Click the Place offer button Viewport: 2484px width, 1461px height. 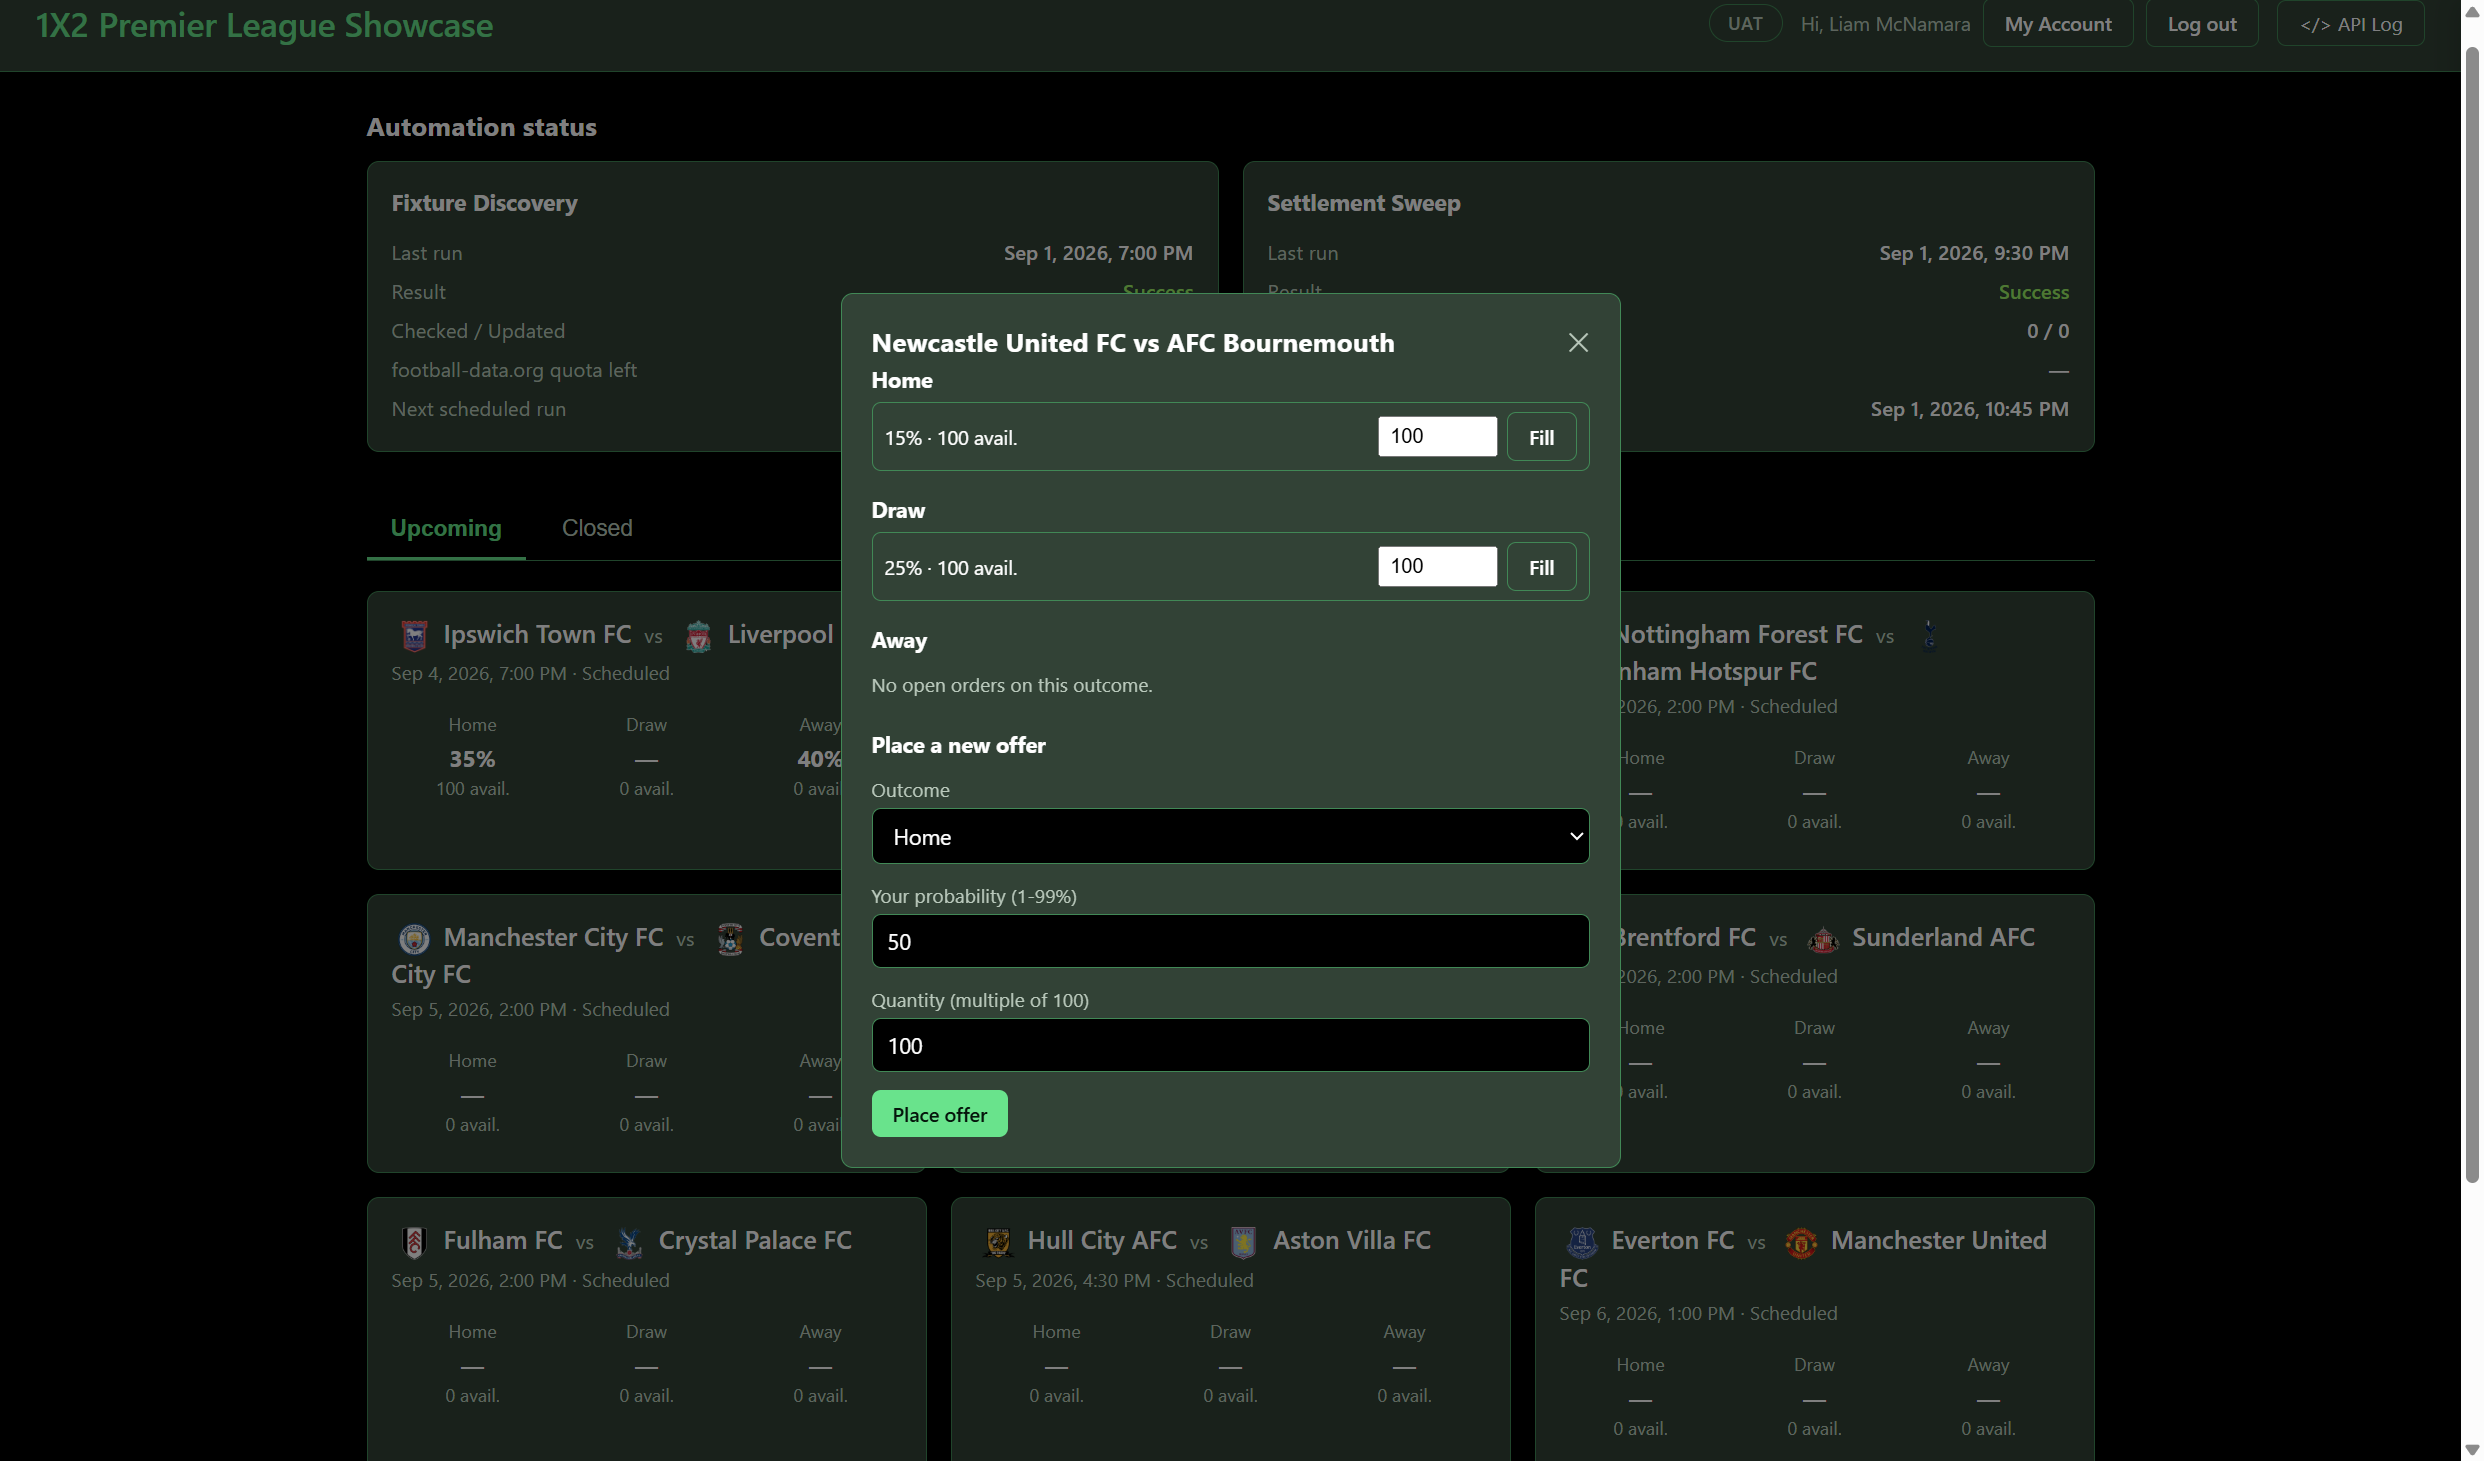939,1114
